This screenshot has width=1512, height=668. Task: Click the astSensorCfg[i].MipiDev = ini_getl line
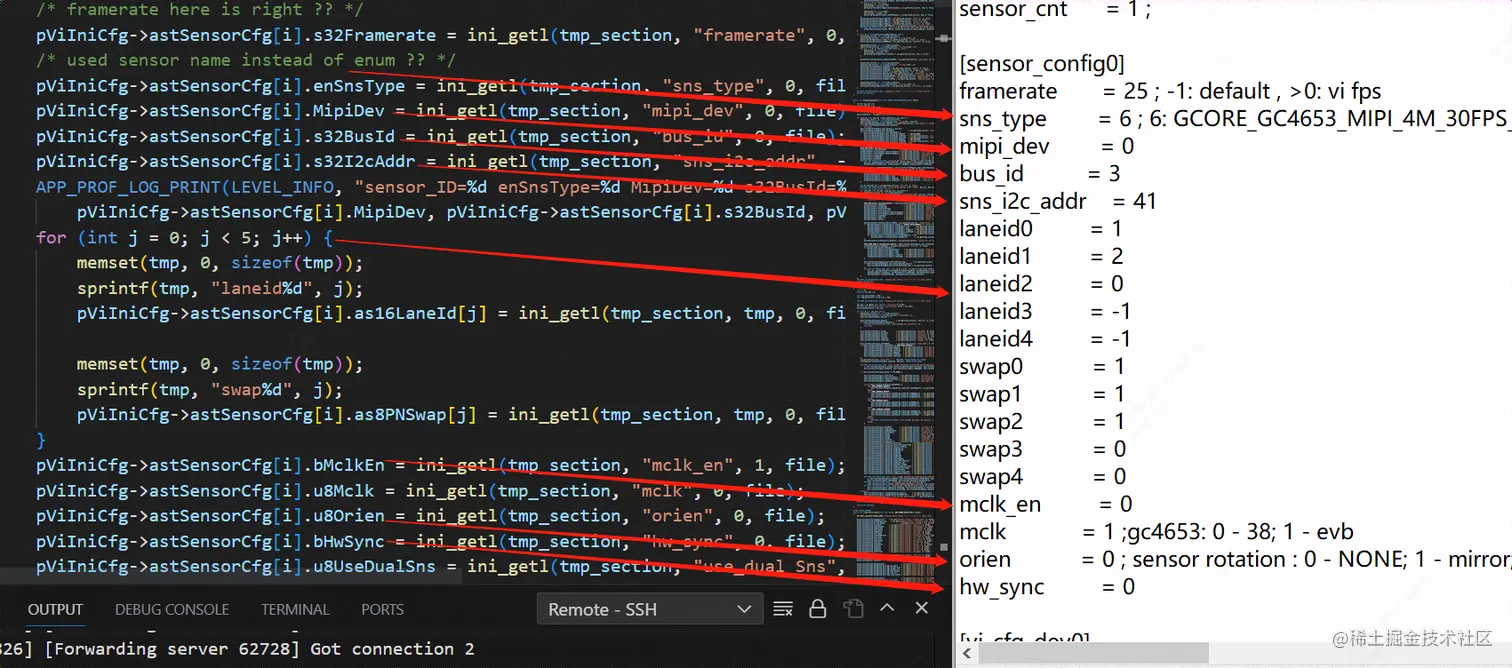click(441, 111)
